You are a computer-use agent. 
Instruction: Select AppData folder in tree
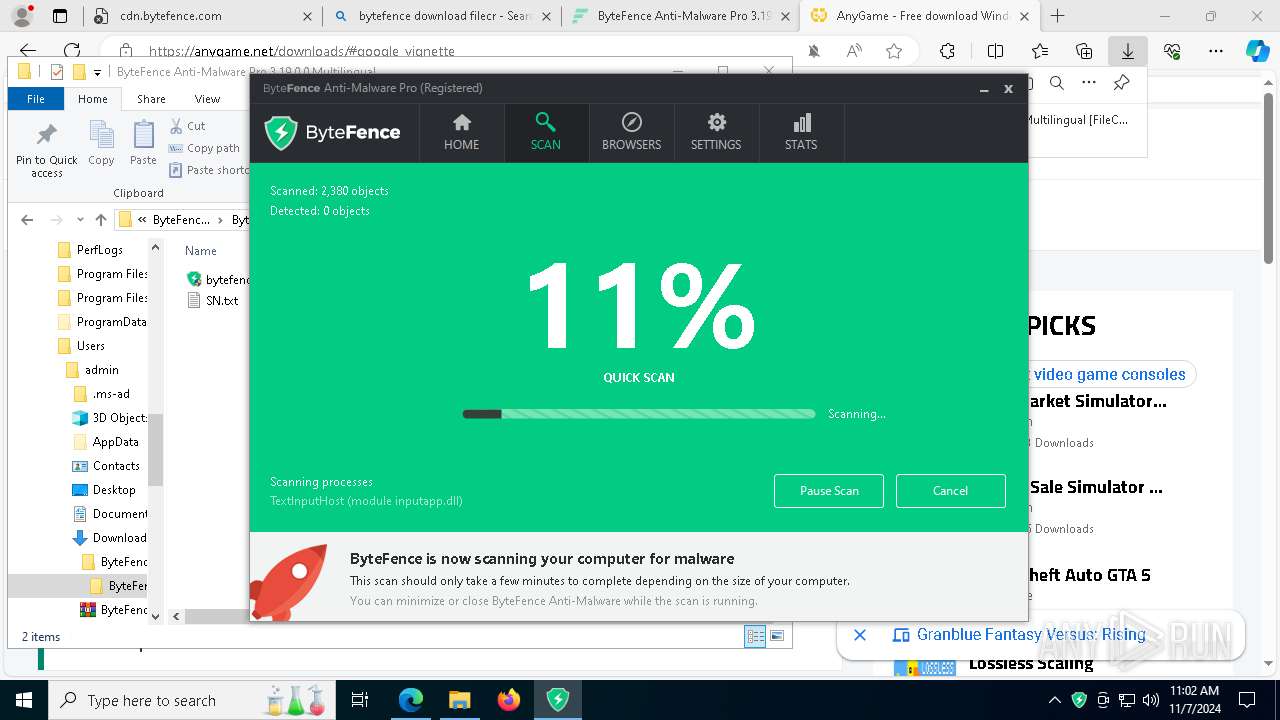[106, 442]
